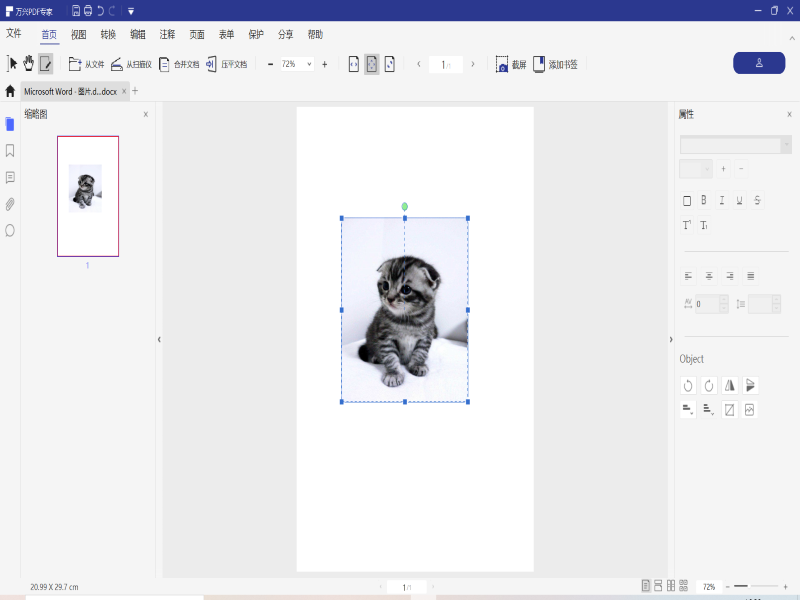This screenshot has height=600, width=800.
Task: Open the comments sidebar panel icon
Action: 10,177
